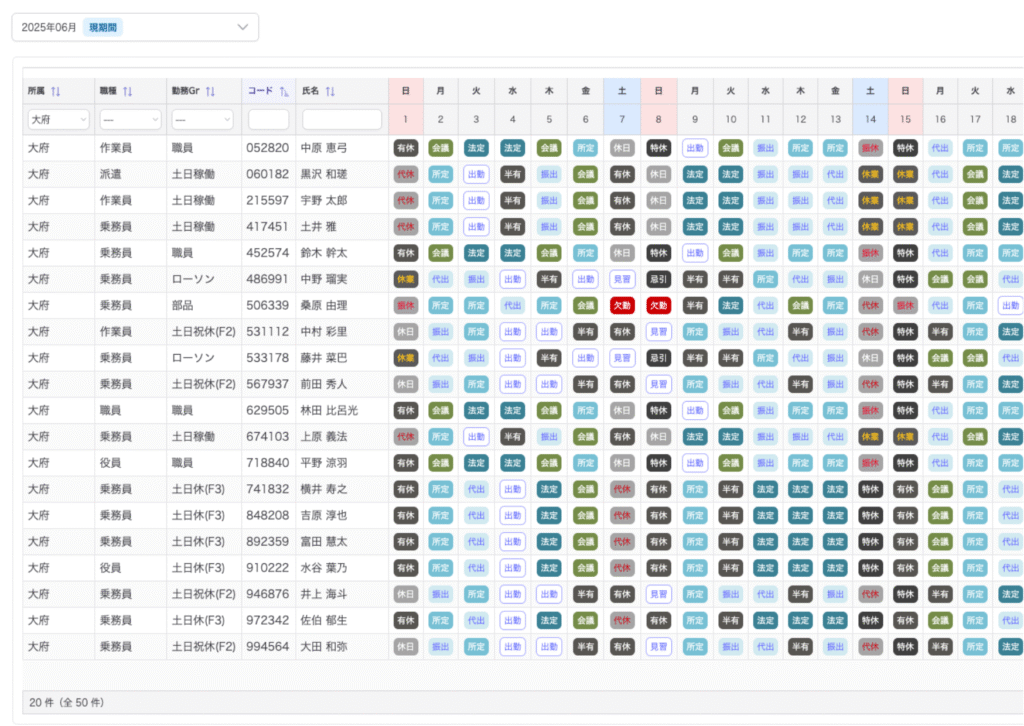This screenshot has height=726, width=1024.
Task: Toggle the コード column sort icon
Action: (284, 92)
